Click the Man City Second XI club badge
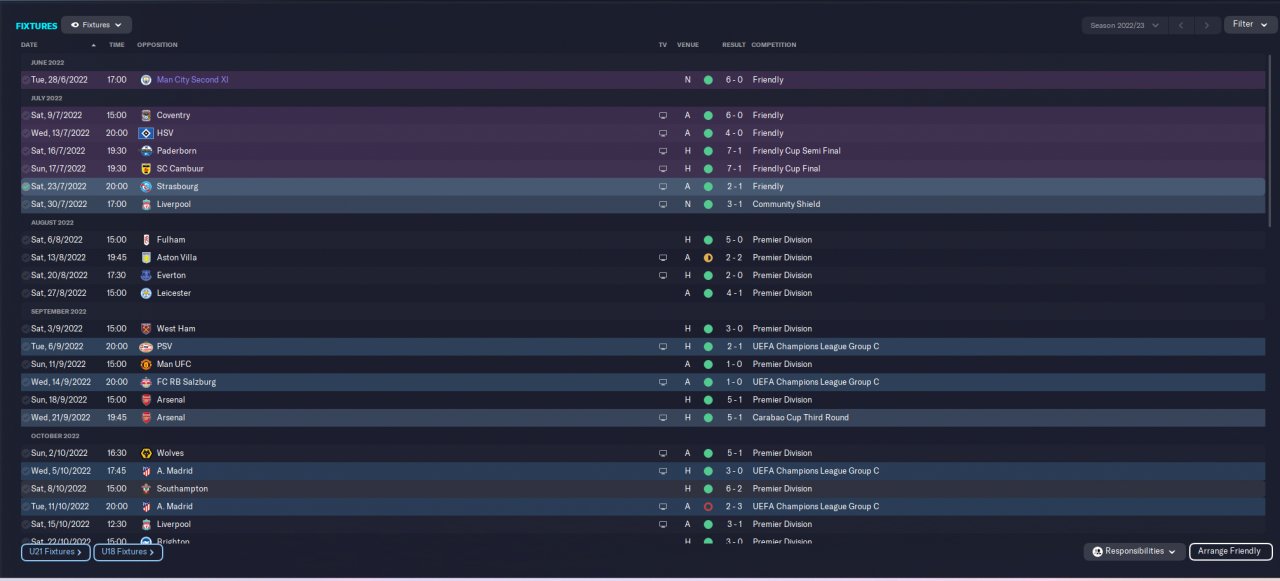The width and height of the screenshot is (1280, 581). (x=146, y=80)
